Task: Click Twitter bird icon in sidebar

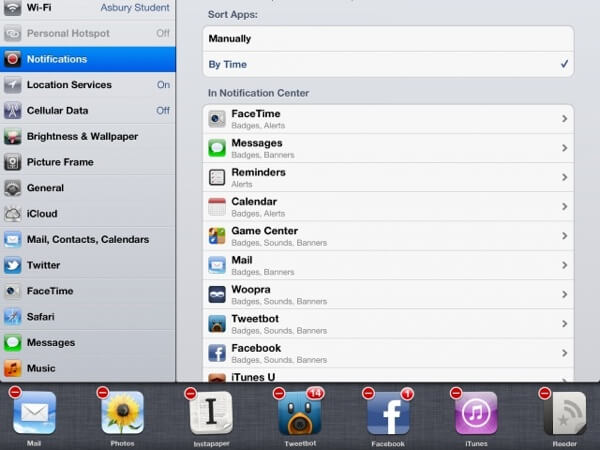Action: 13,265
